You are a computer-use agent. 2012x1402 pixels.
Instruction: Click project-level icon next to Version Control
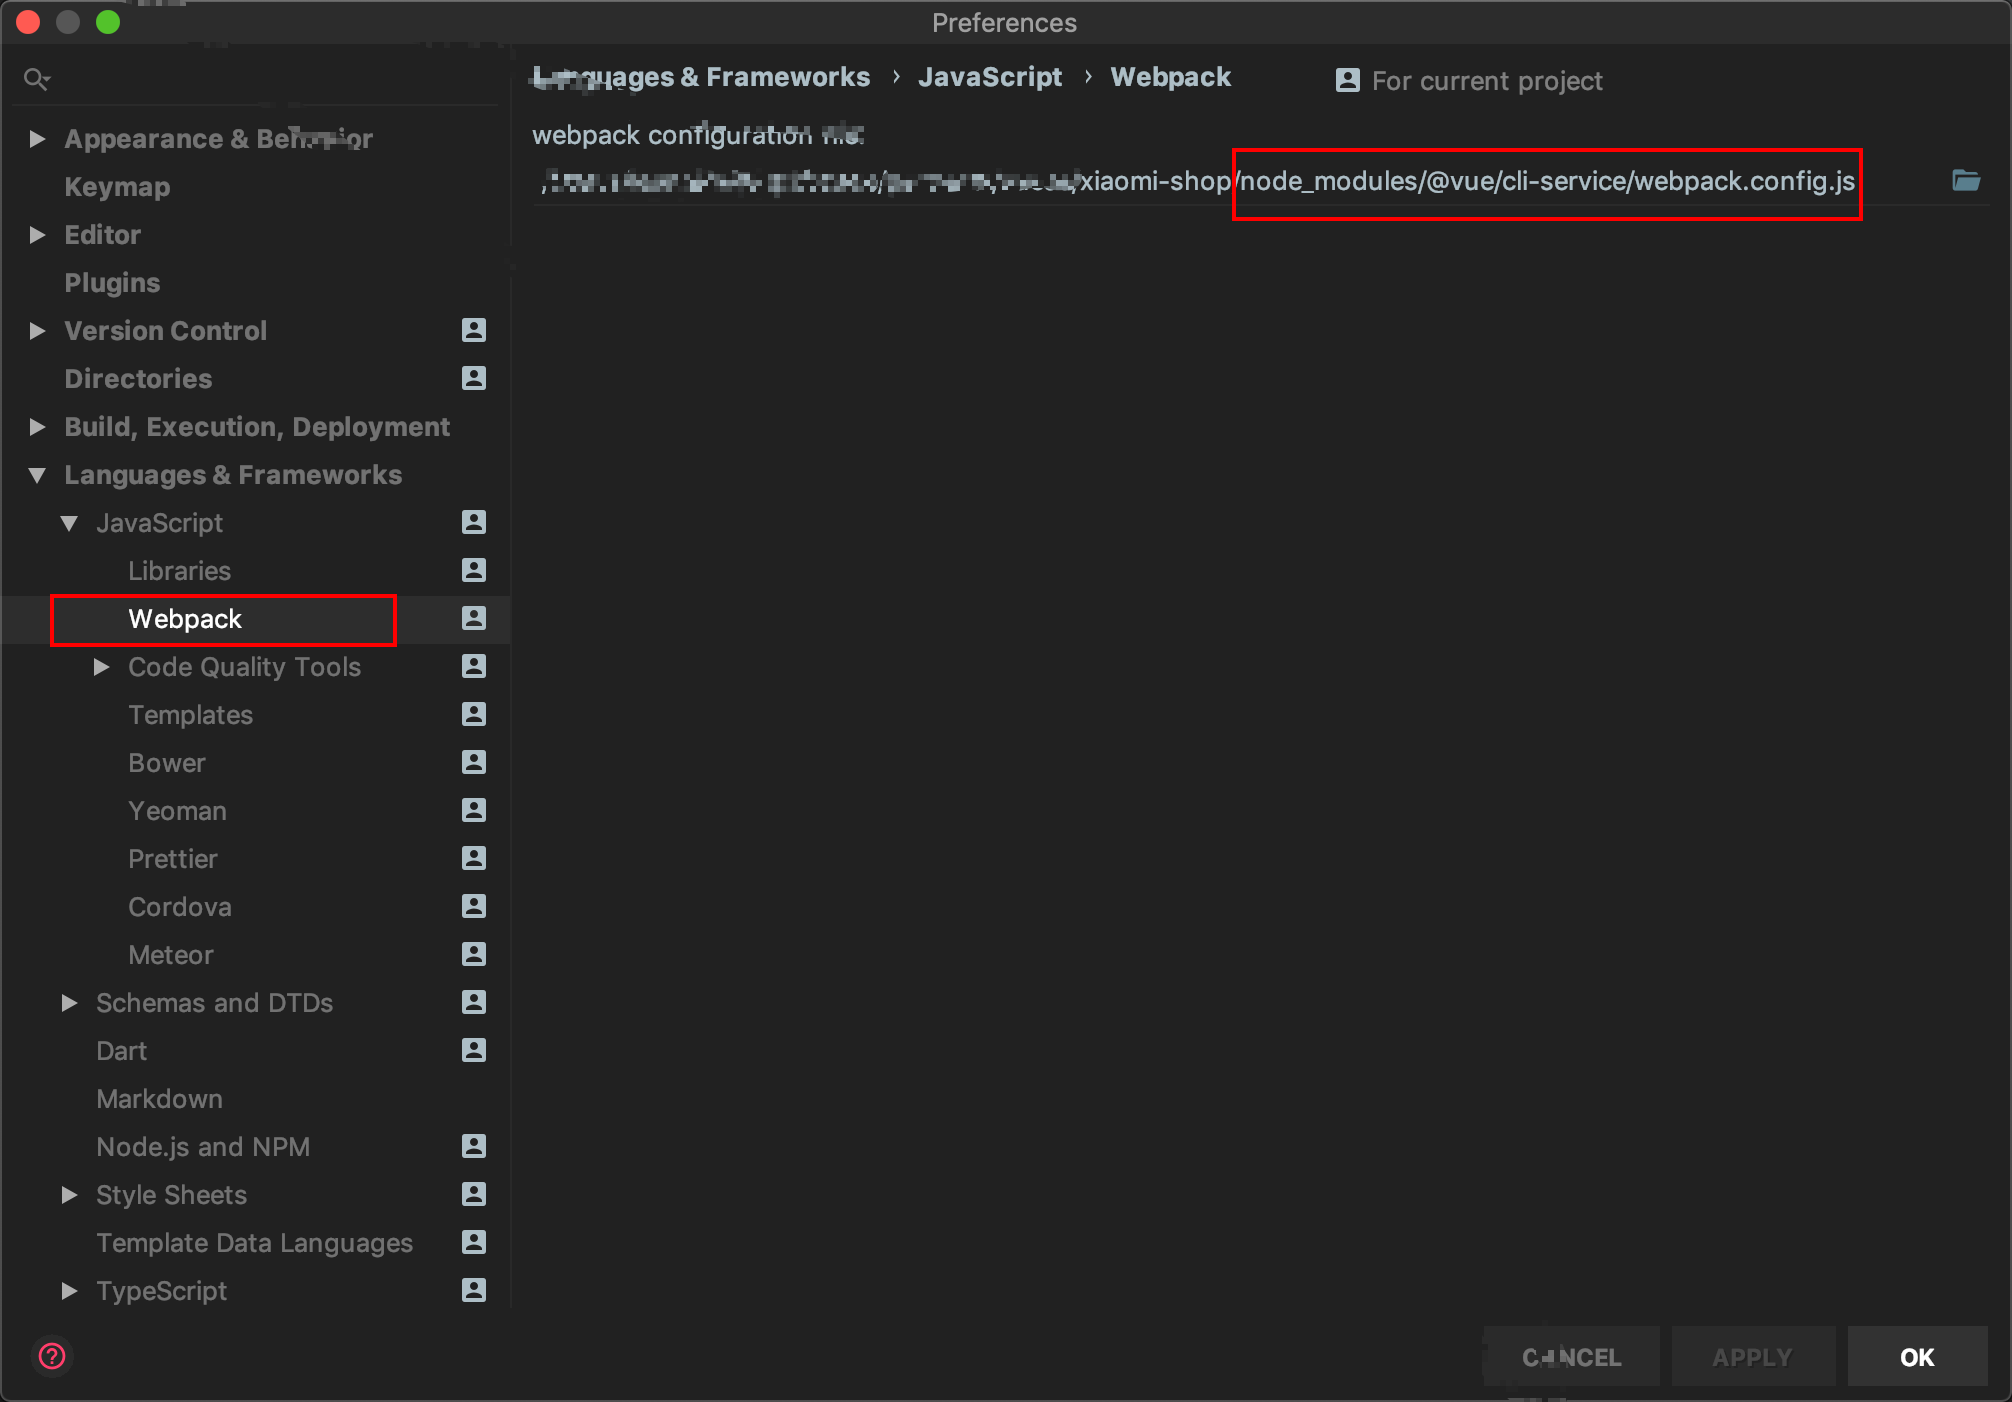(x=474, y=330)
